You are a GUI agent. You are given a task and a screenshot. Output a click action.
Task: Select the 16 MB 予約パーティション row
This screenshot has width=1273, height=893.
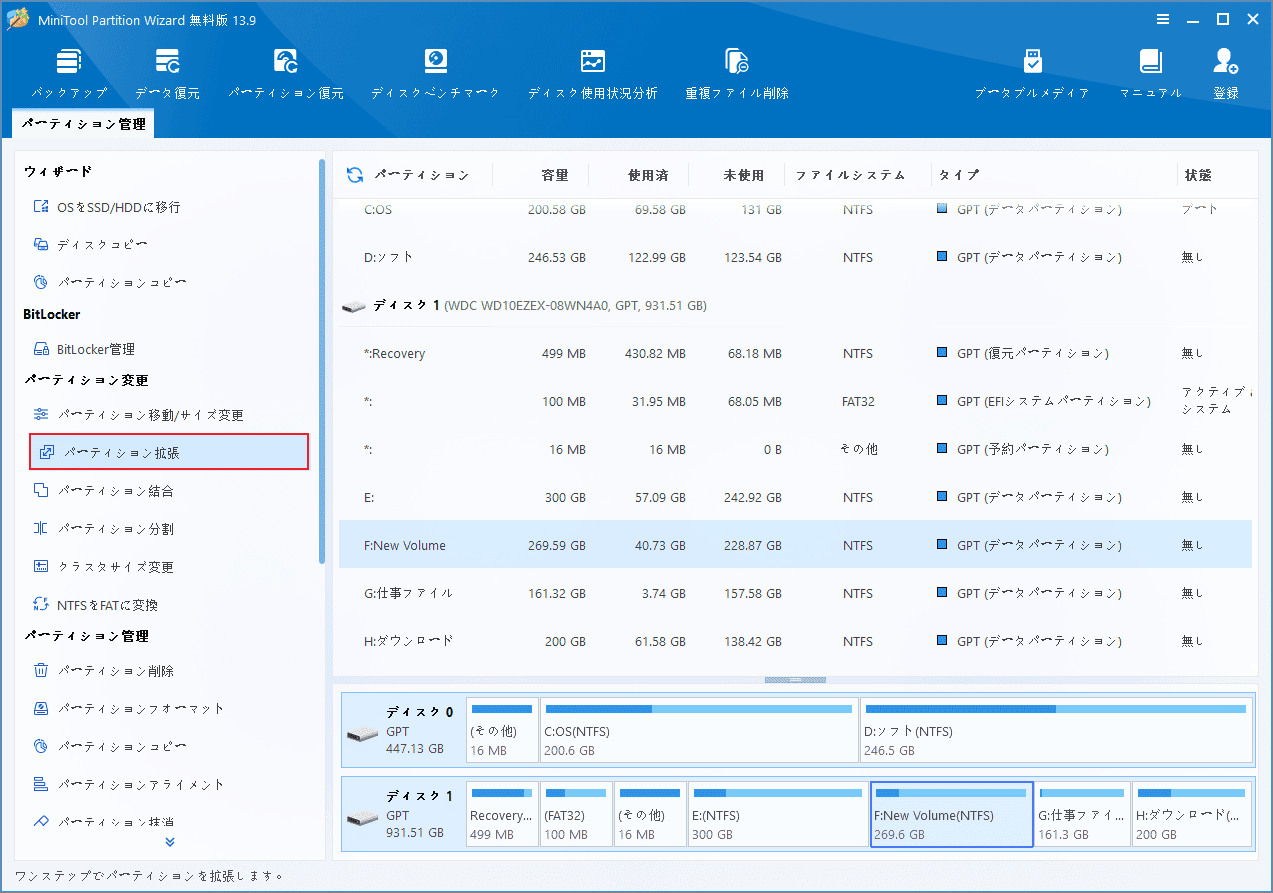[x=795, y=449]
